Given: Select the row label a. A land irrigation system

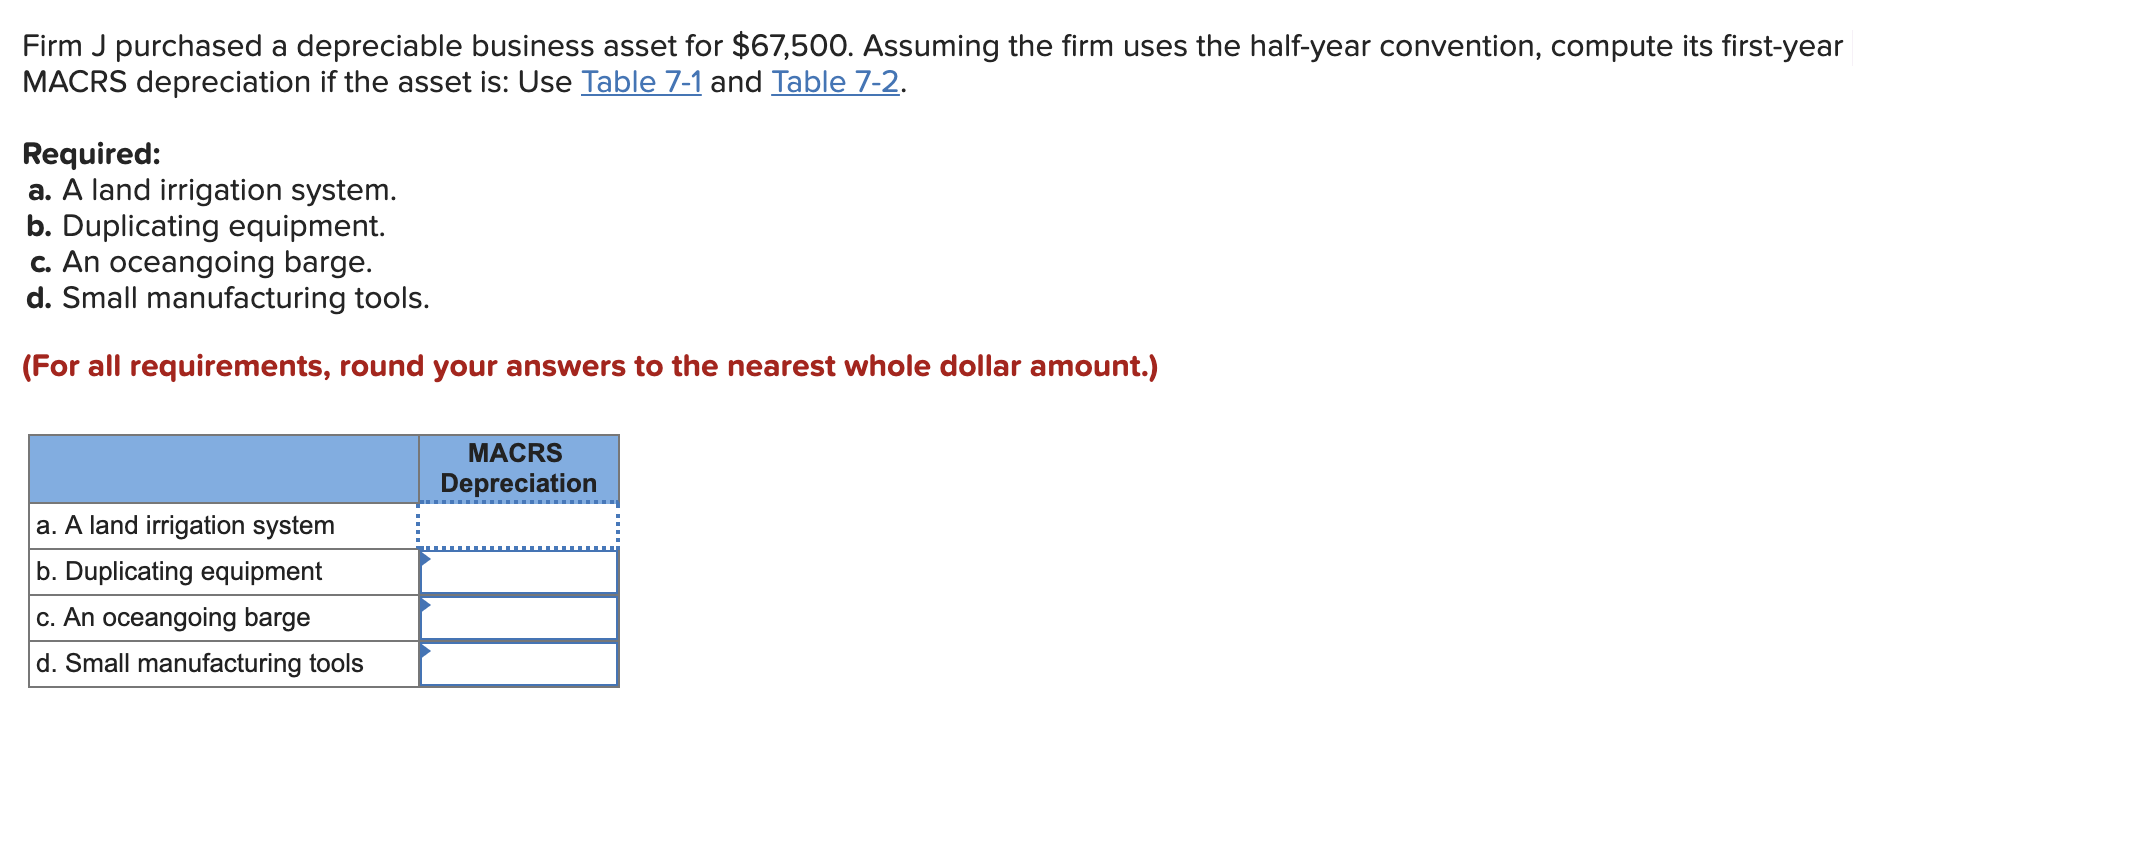Looking at the screenshot, I should click(185, 524).
